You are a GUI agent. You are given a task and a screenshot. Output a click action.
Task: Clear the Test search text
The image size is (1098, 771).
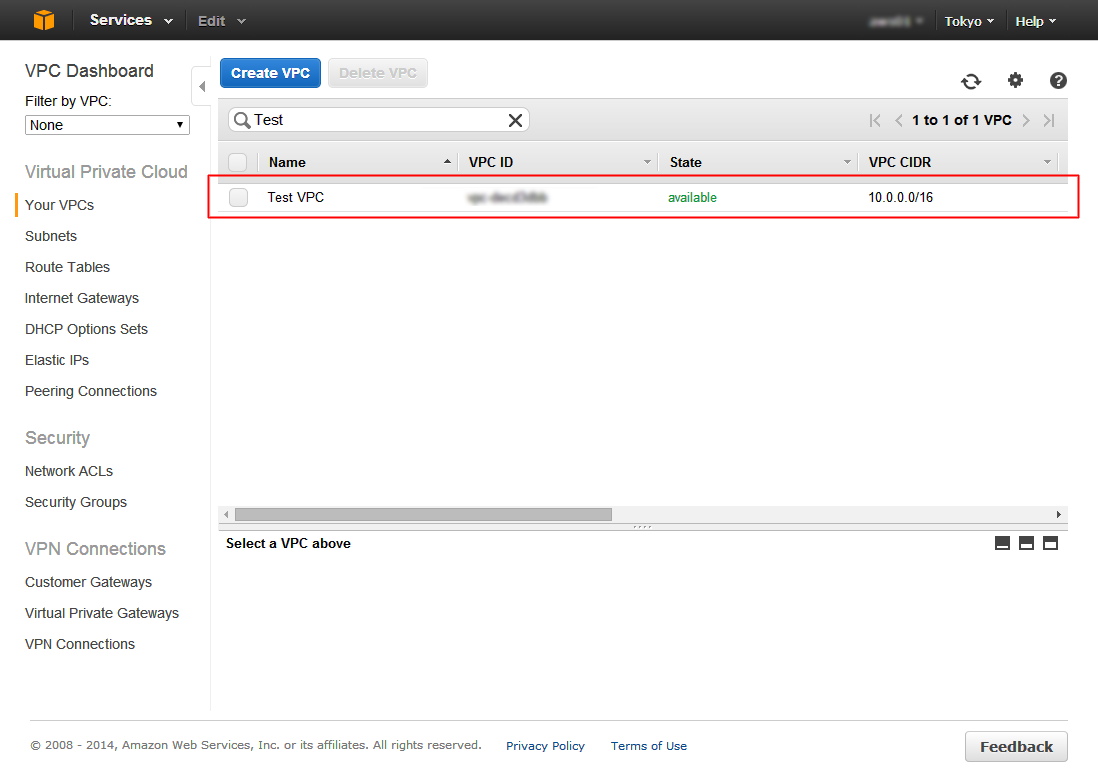pos(515,120)
